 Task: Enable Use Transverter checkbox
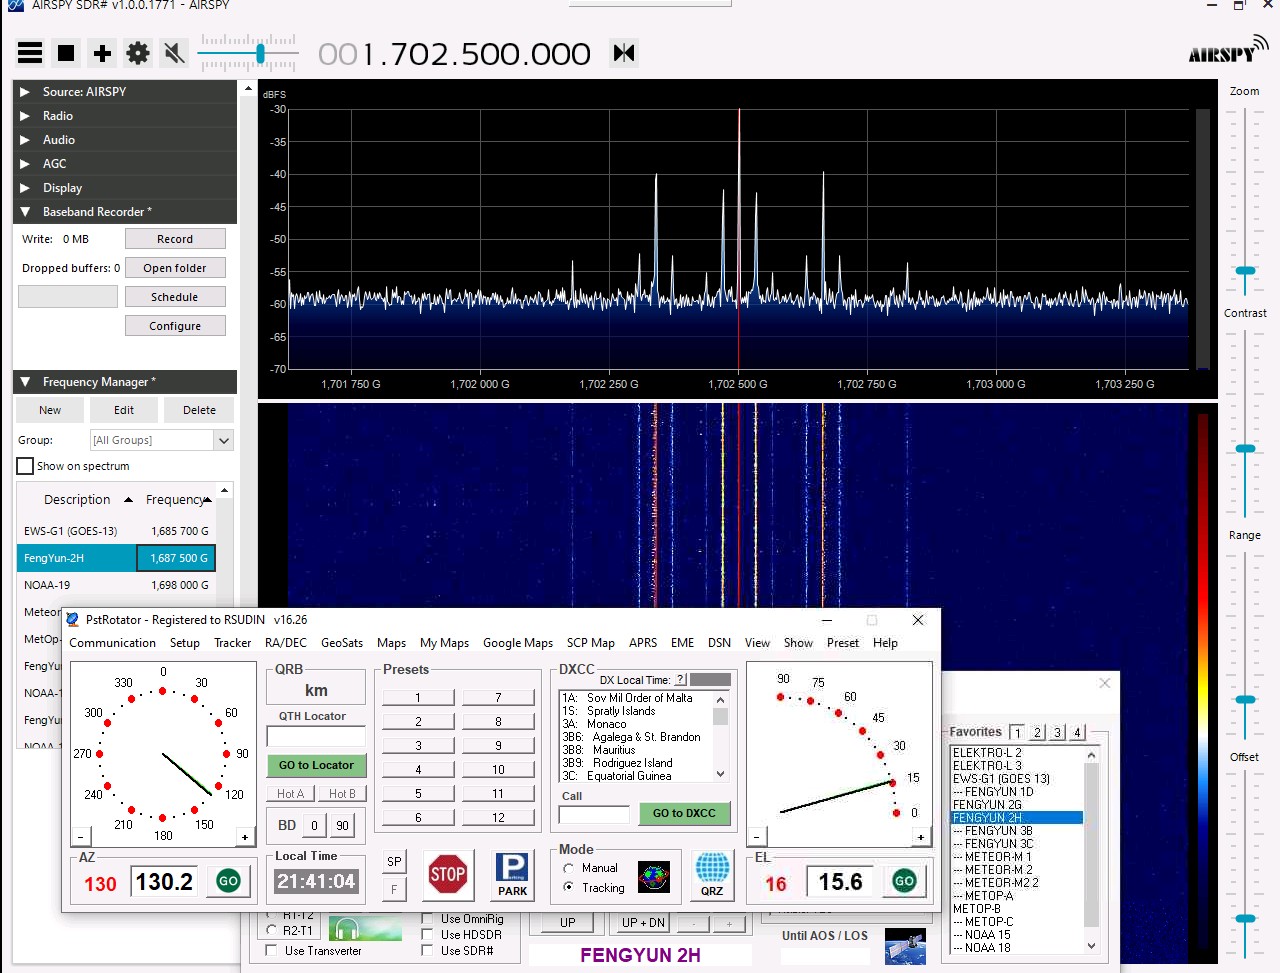[271, 950]
